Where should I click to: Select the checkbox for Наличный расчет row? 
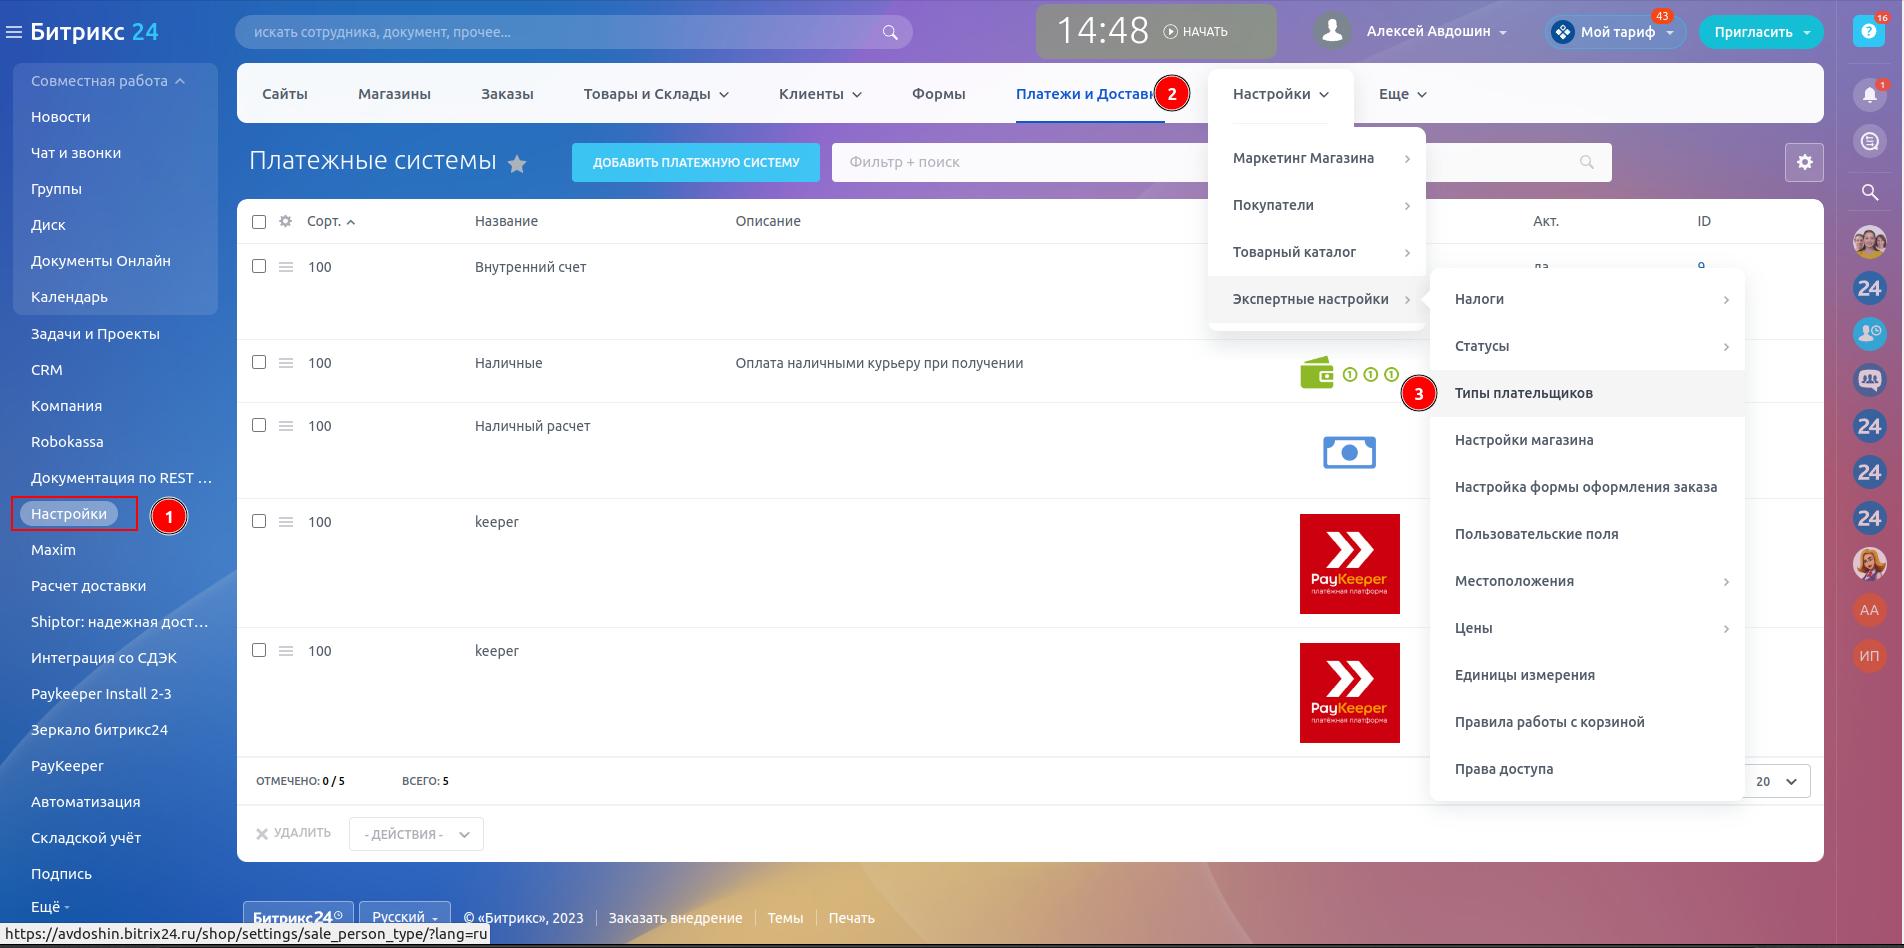coord(259,425)
